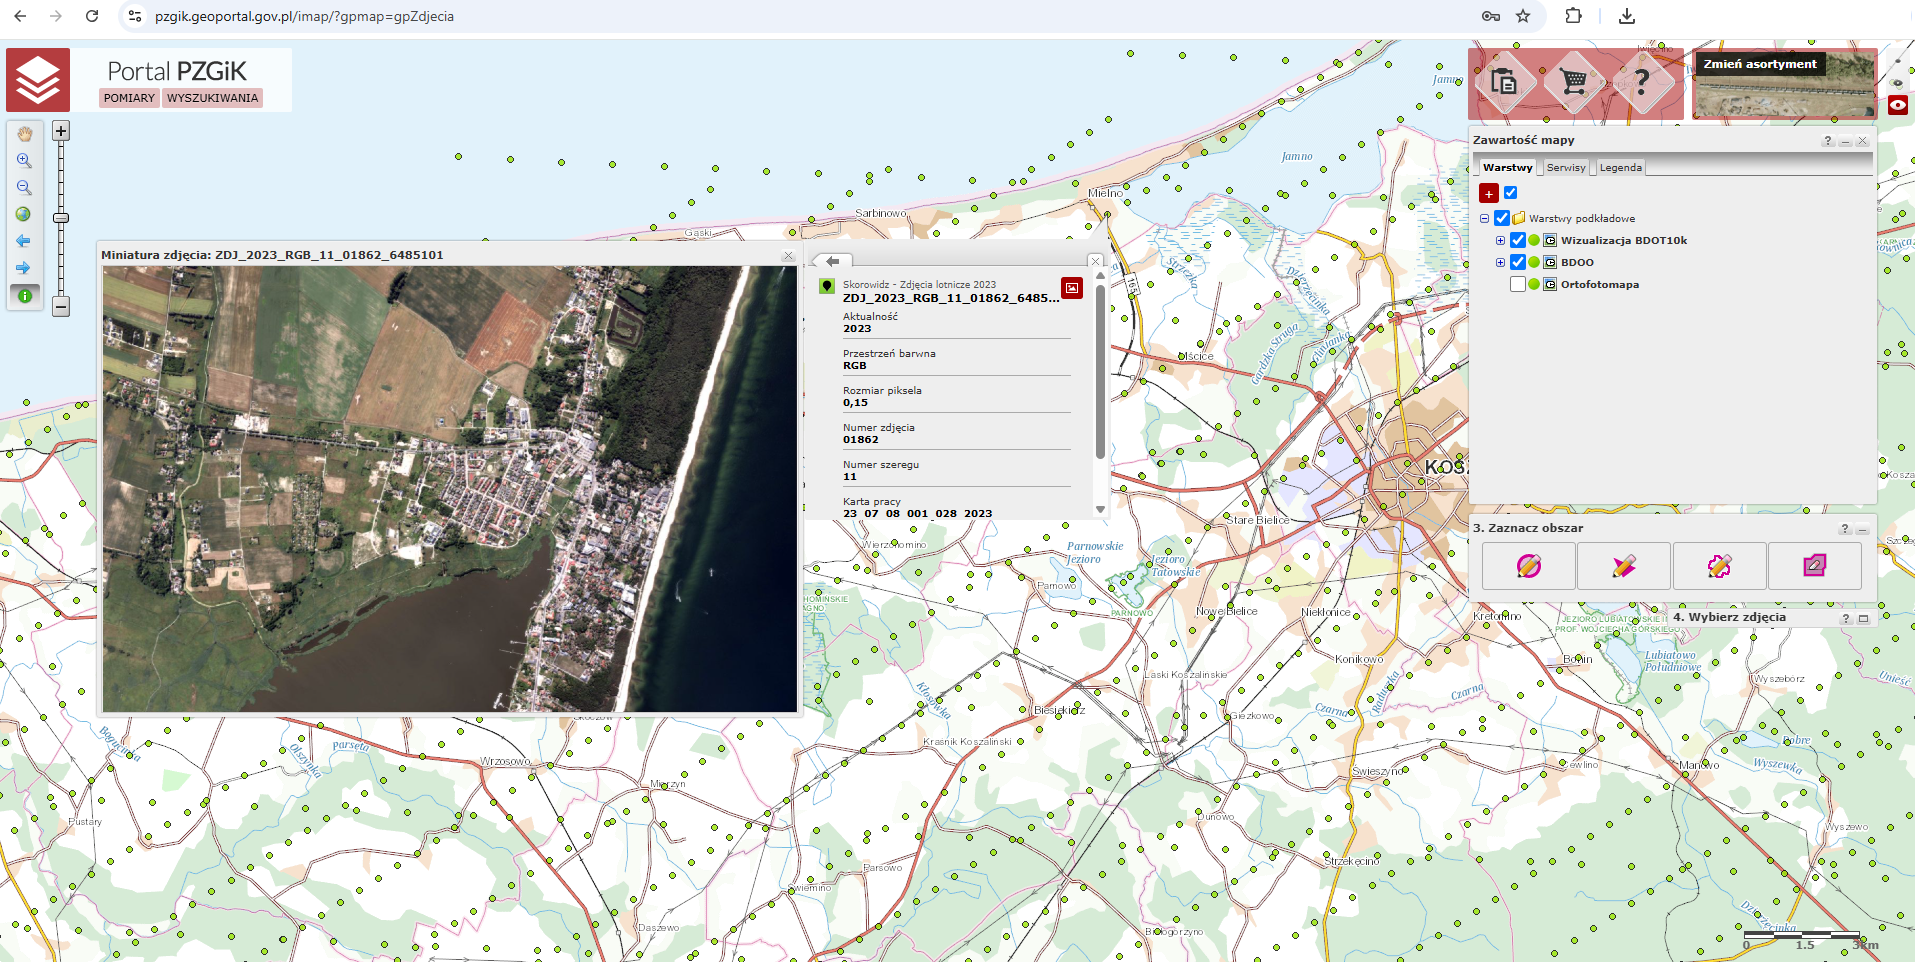Expand the Wizualizacja BDOT10k layer node
The height and width of the screenshot is (962, 1915).
[1500, 240]
